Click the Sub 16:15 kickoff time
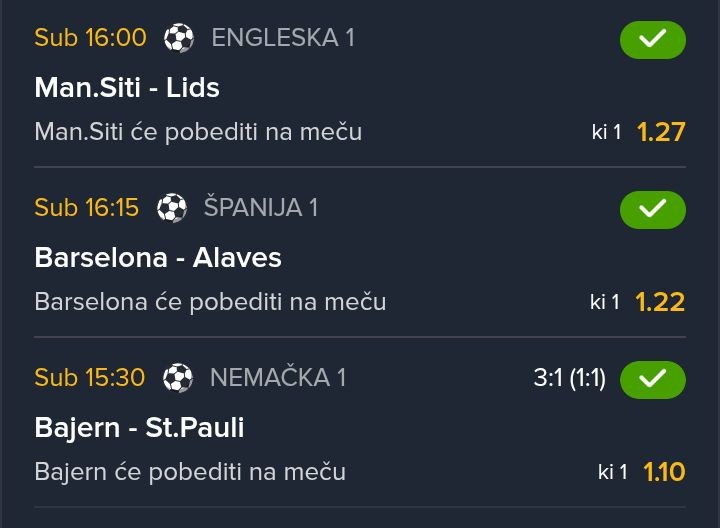The width and height of the screenshot is (720, 528). pyautogui.click(x=87, y=208)
